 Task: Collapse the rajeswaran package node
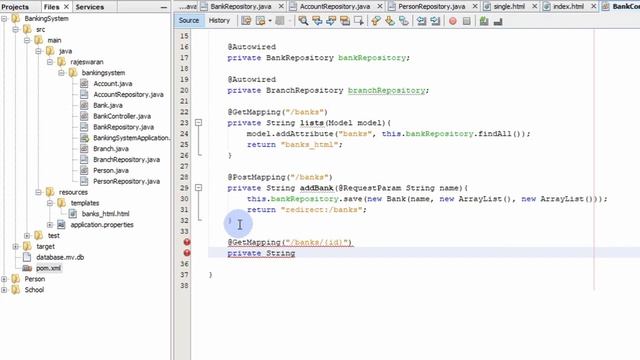[x=50, y=62]
